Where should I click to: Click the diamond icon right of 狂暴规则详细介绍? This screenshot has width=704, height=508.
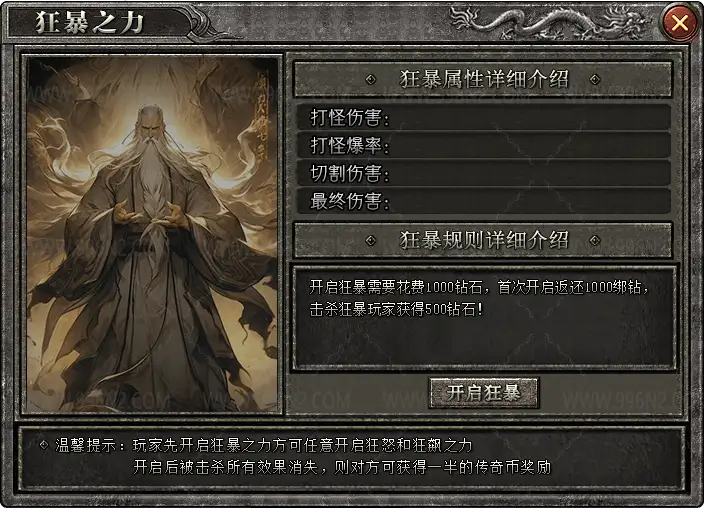[x=595, y=240]
